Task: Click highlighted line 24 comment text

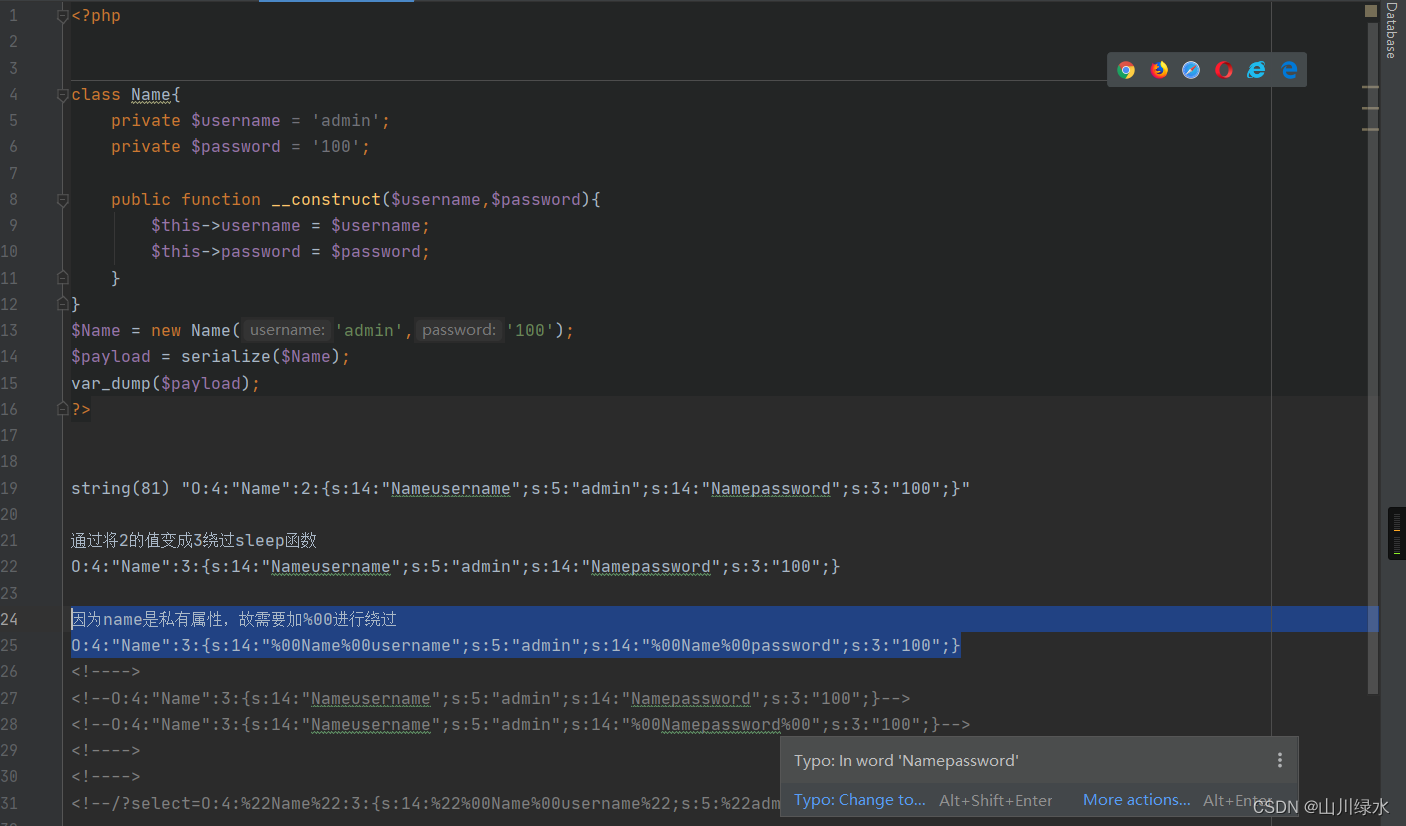Action: (234, 619)
